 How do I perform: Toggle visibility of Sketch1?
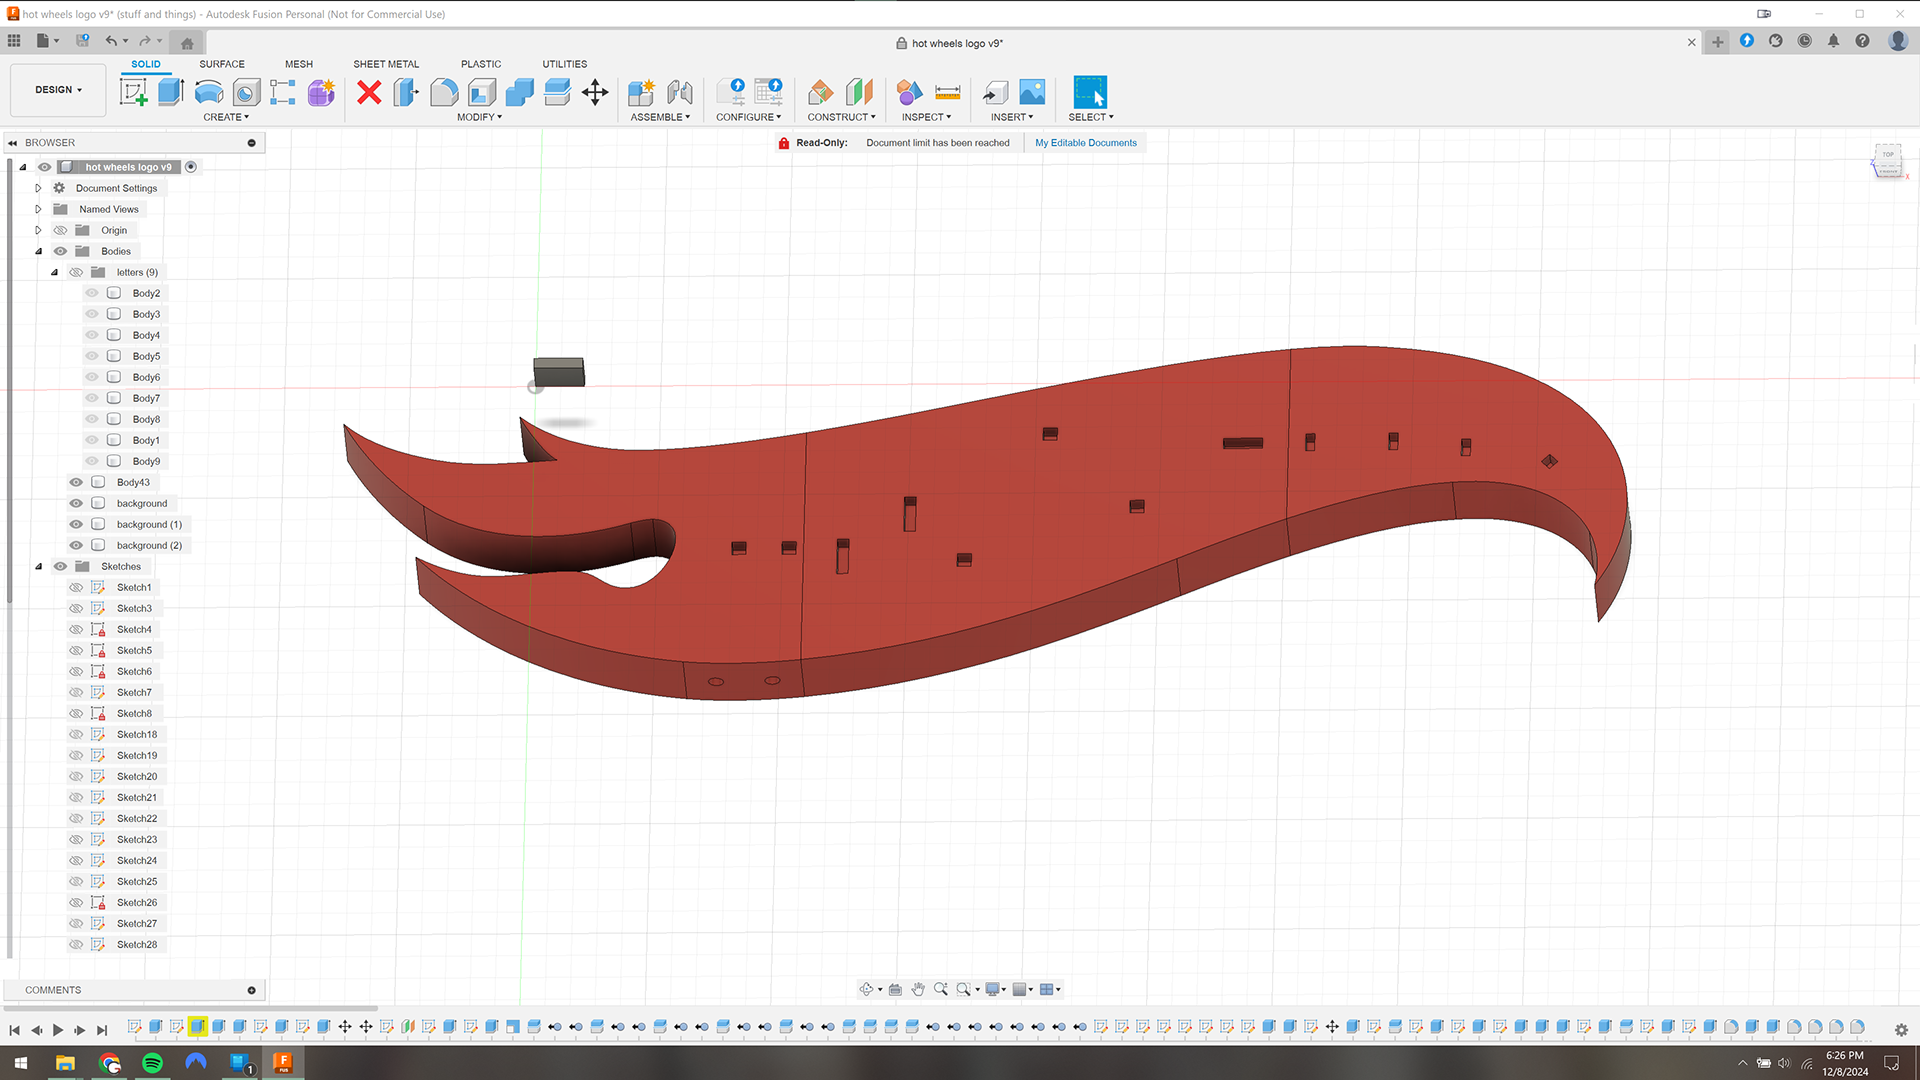[76, 587]
